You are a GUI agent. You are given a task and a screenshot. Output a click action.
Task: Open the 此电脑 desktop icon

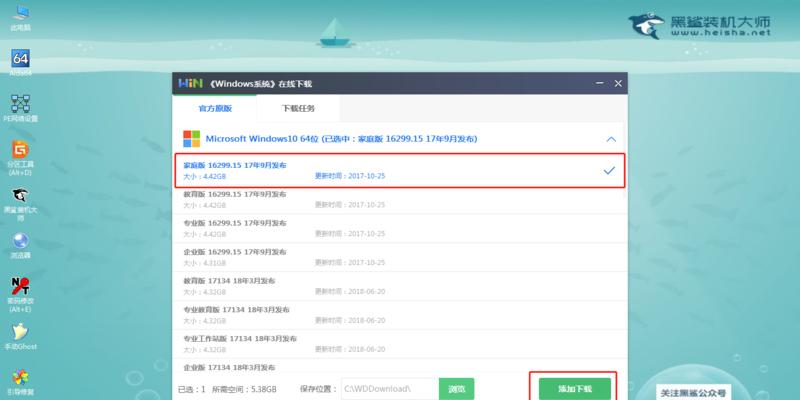(20, 16)
